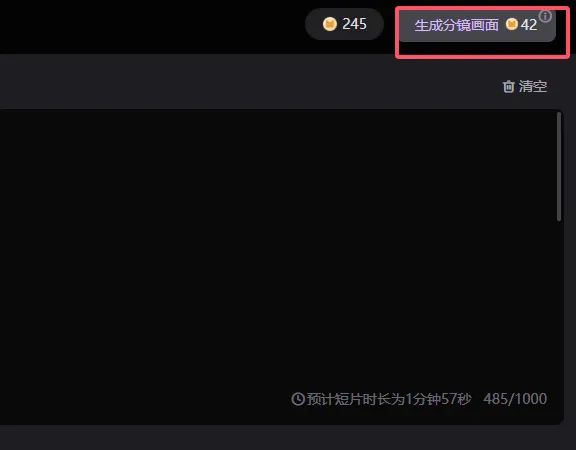The width and height of the screenshot is (576, 450).
Task: Click the 485/1000 character counter
Action: click(x=515, y=399)
